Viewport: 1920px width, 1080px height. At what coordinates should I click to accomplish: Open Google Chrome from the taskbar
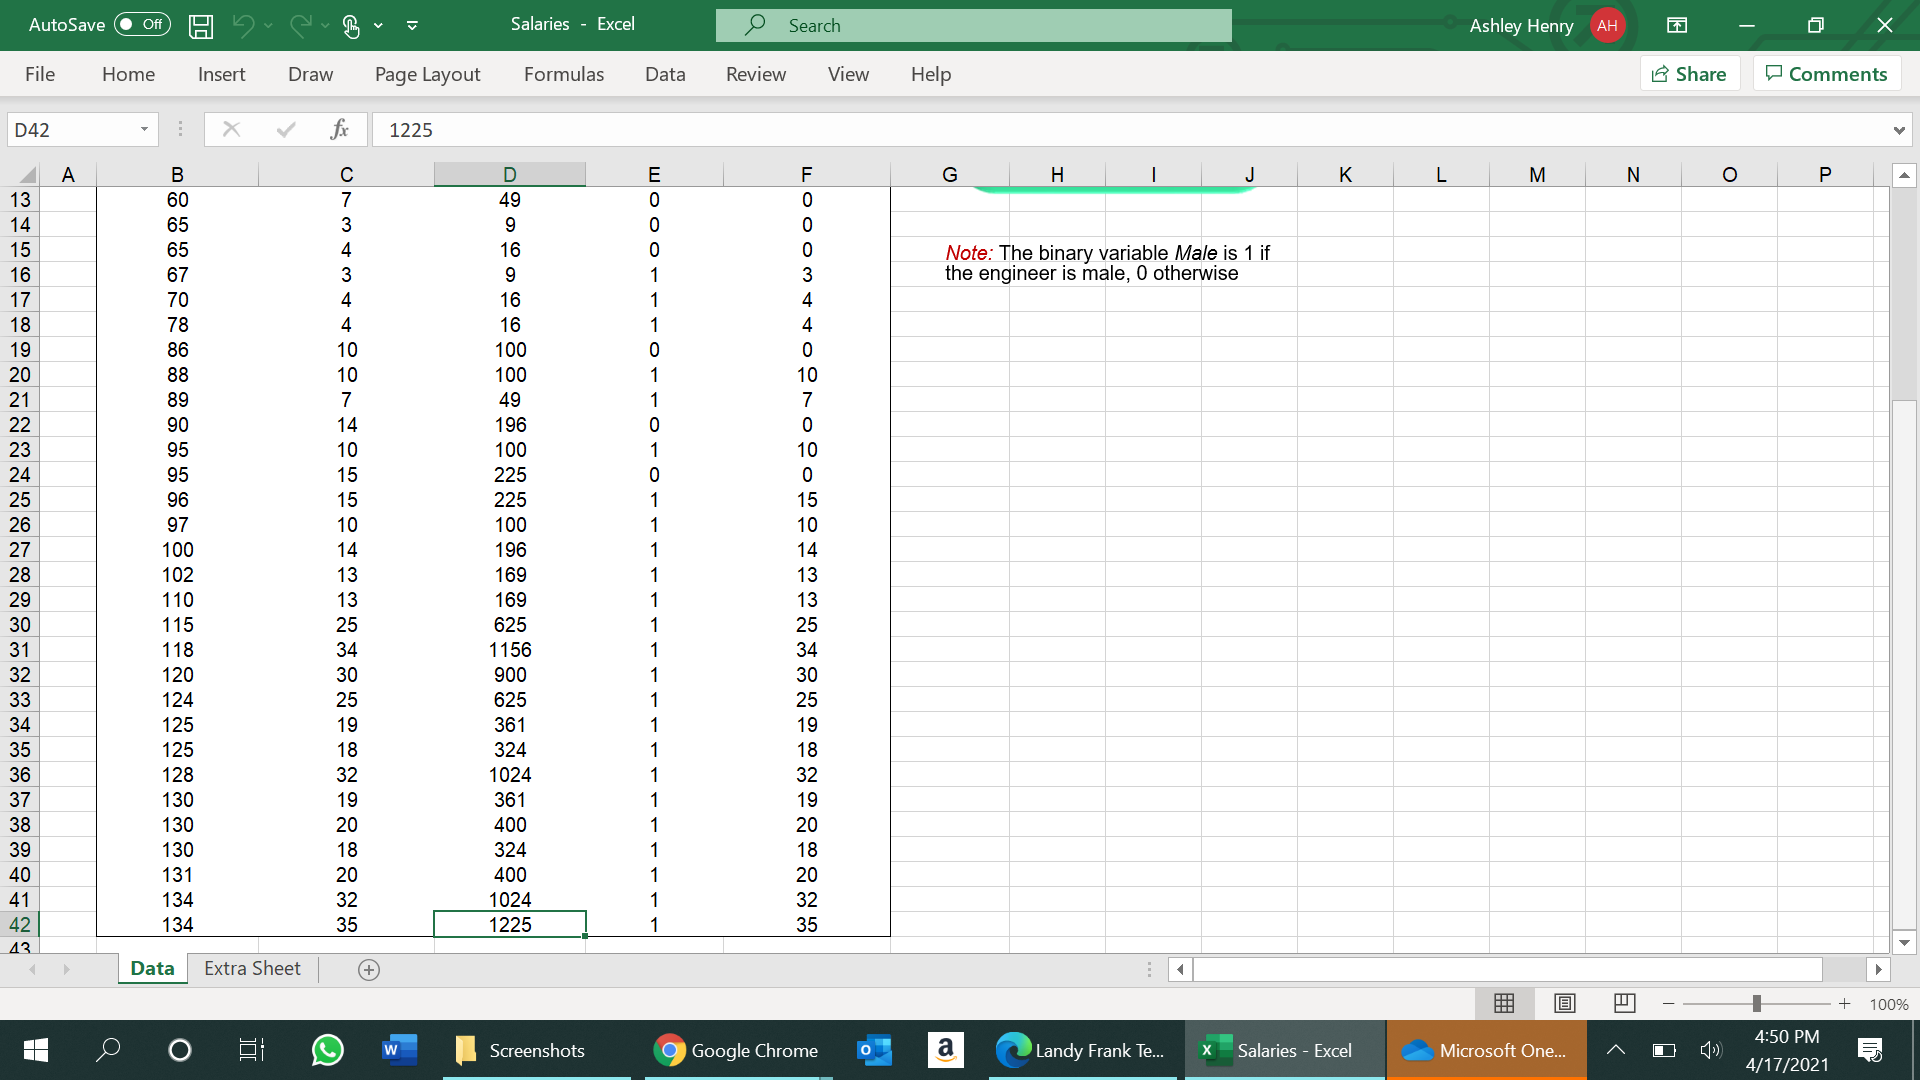736,1050
